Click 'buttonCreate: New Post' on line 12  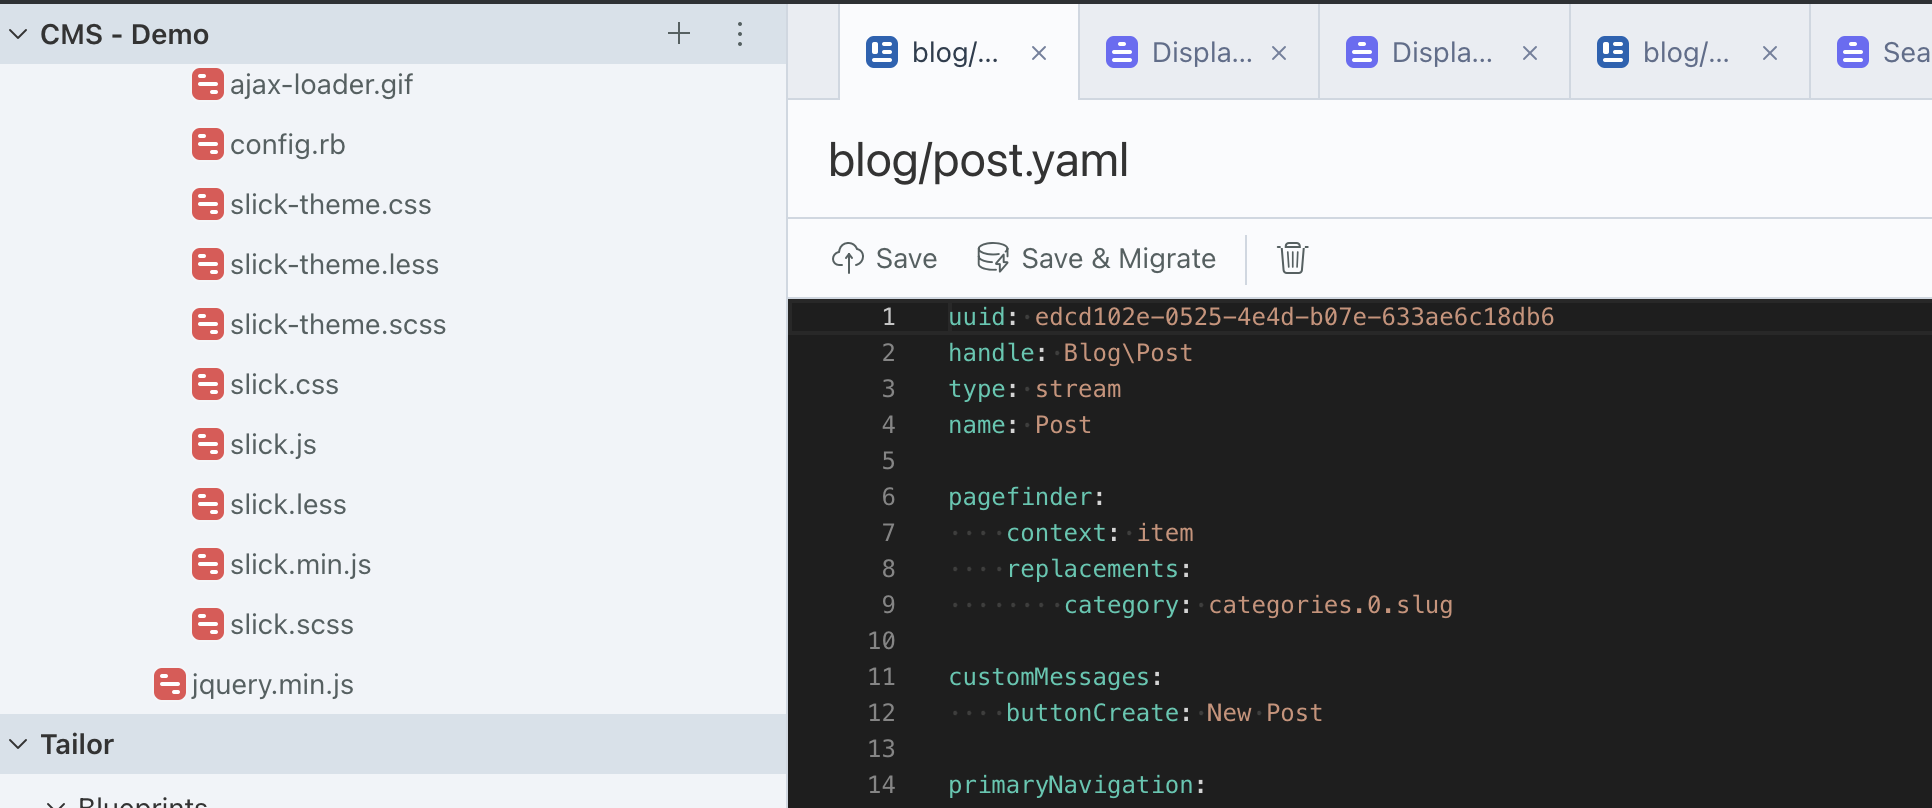click(x=1164, y=713)
